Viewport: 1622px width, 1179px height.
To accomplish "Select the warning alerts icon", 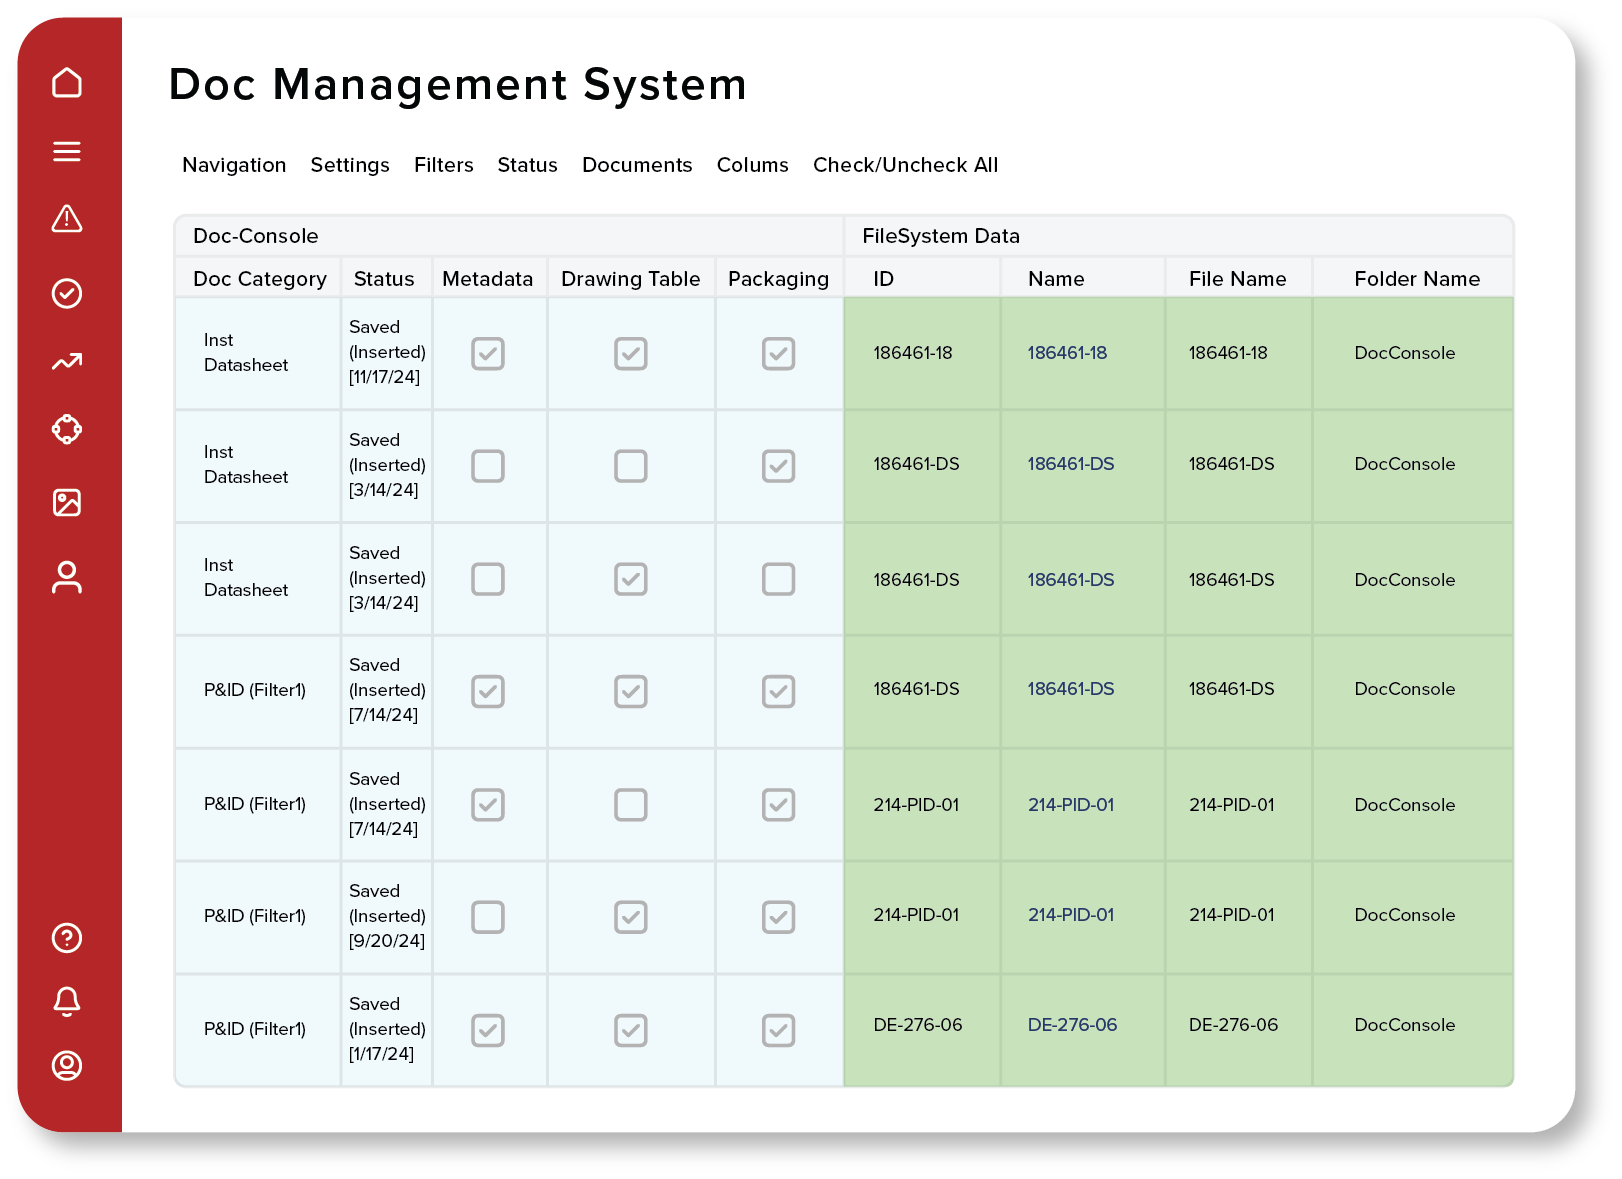I will (x=67, y=219).
